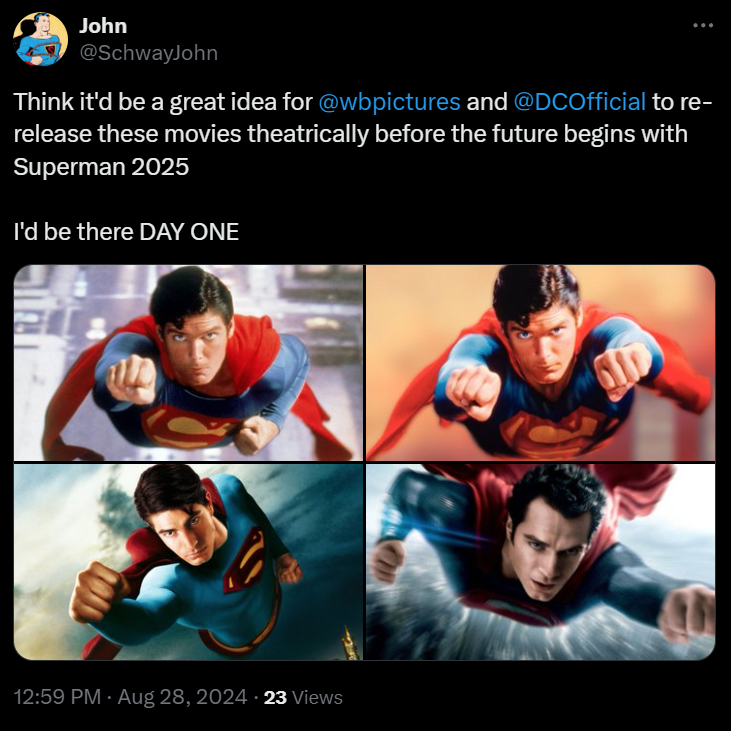The image size is (731, 731).
Task: Expand the bottom-left Superman image
Action: (189, 562)
